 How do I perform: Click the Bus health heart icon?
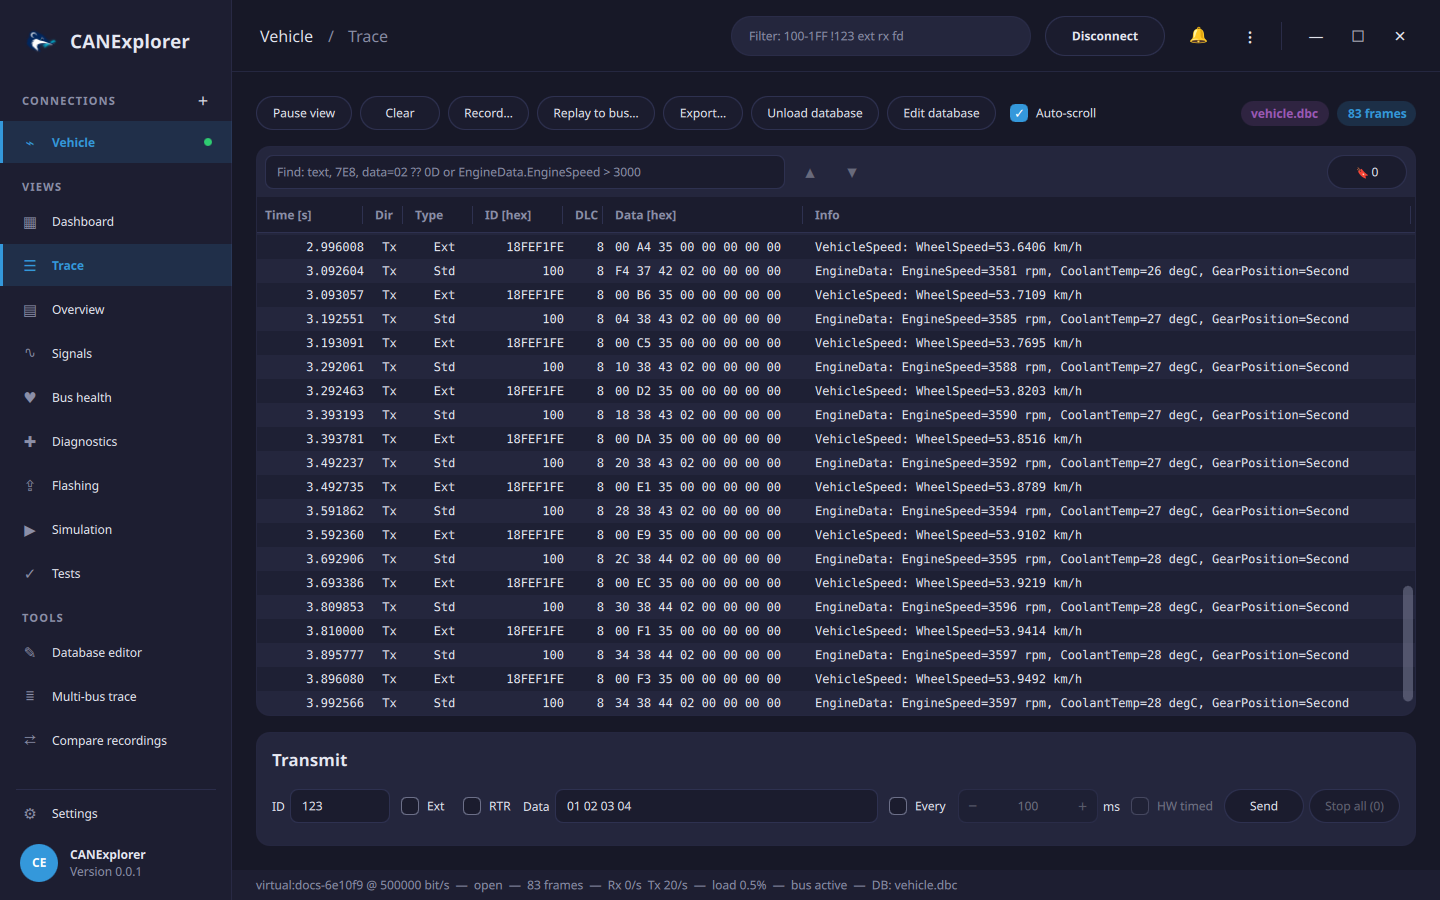click(x=30, y=398)
